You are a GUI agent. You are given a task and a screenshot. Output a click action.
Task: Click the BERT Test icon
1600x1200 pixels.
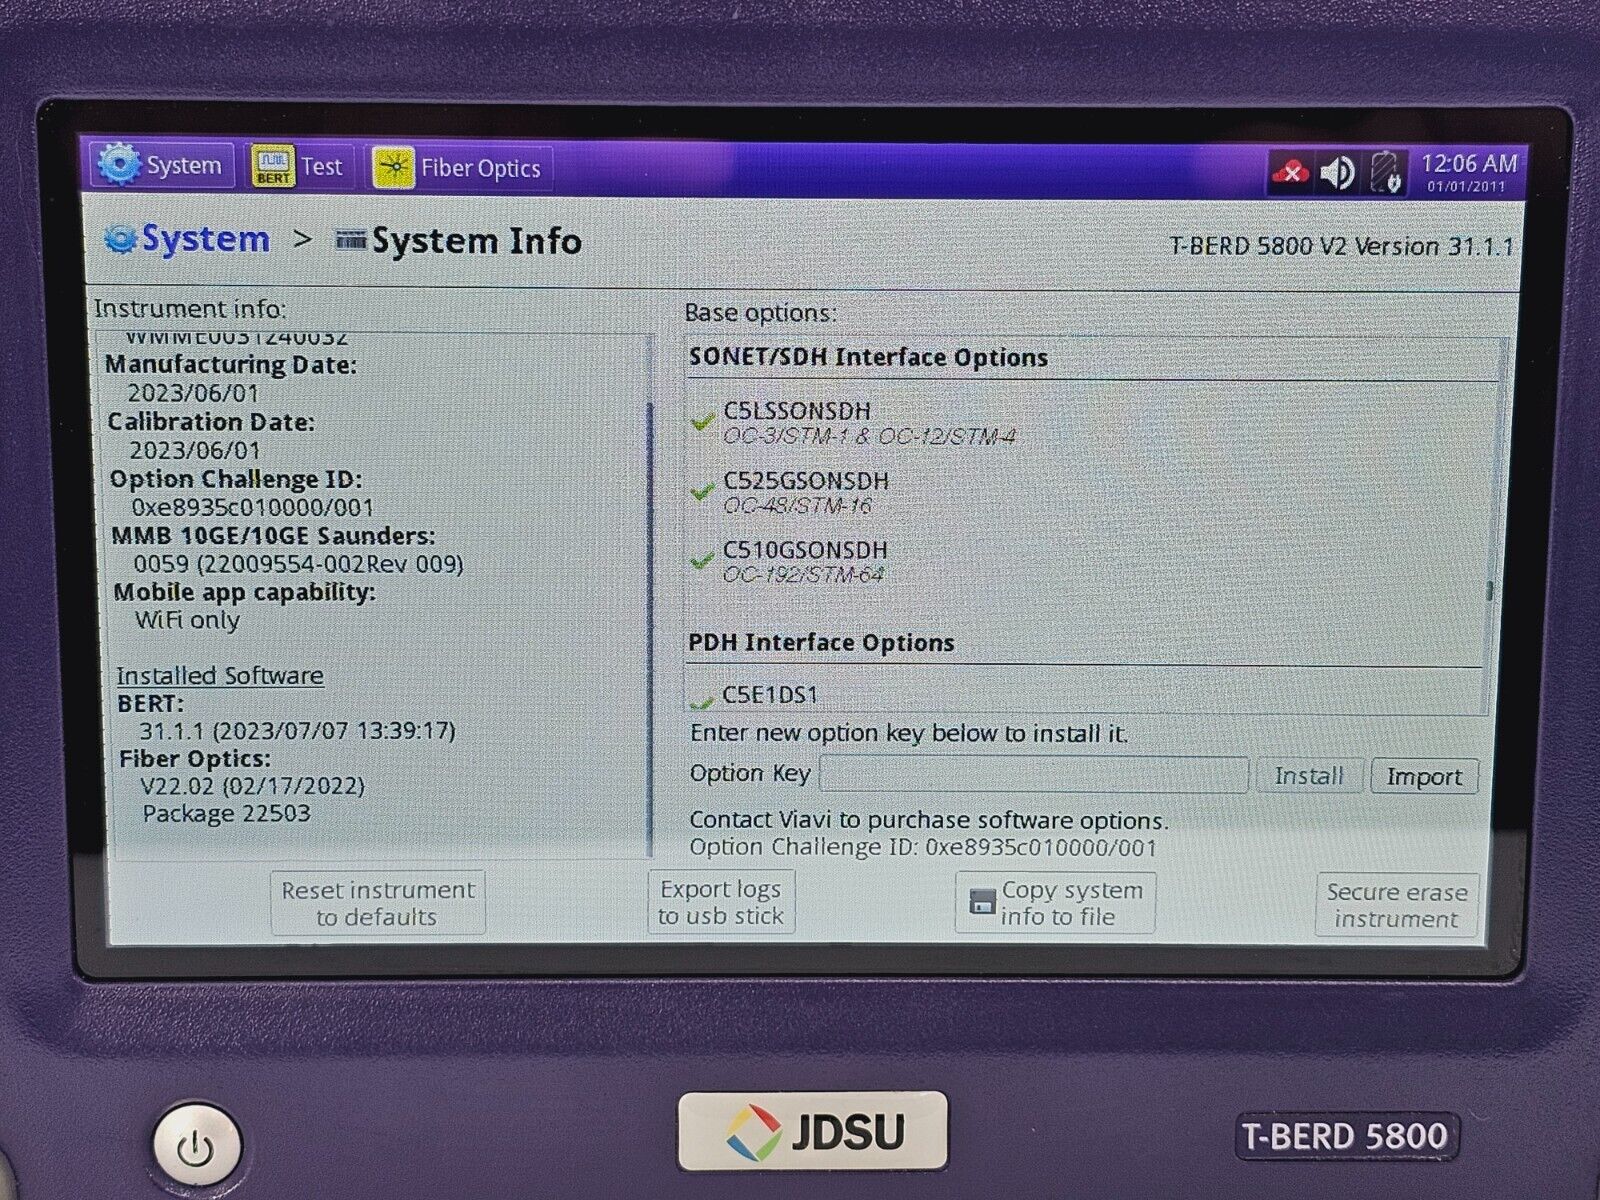[272, 167]
